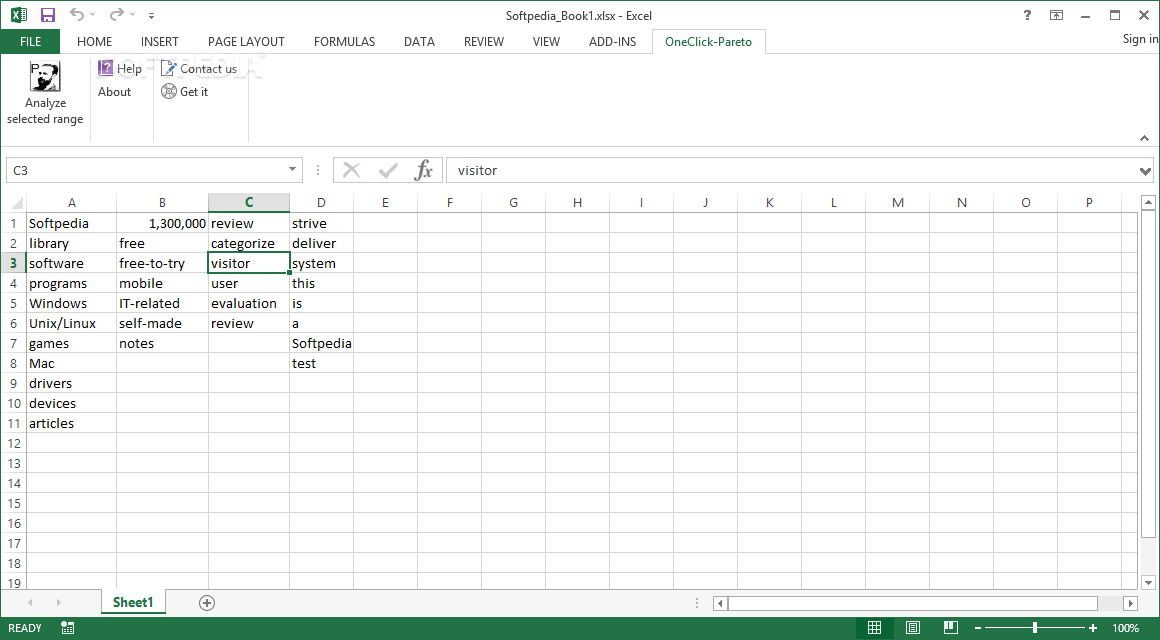Viewport: 1160px width, 640px height.
Task: Open the Help book icon
Action: coord(106,68)
